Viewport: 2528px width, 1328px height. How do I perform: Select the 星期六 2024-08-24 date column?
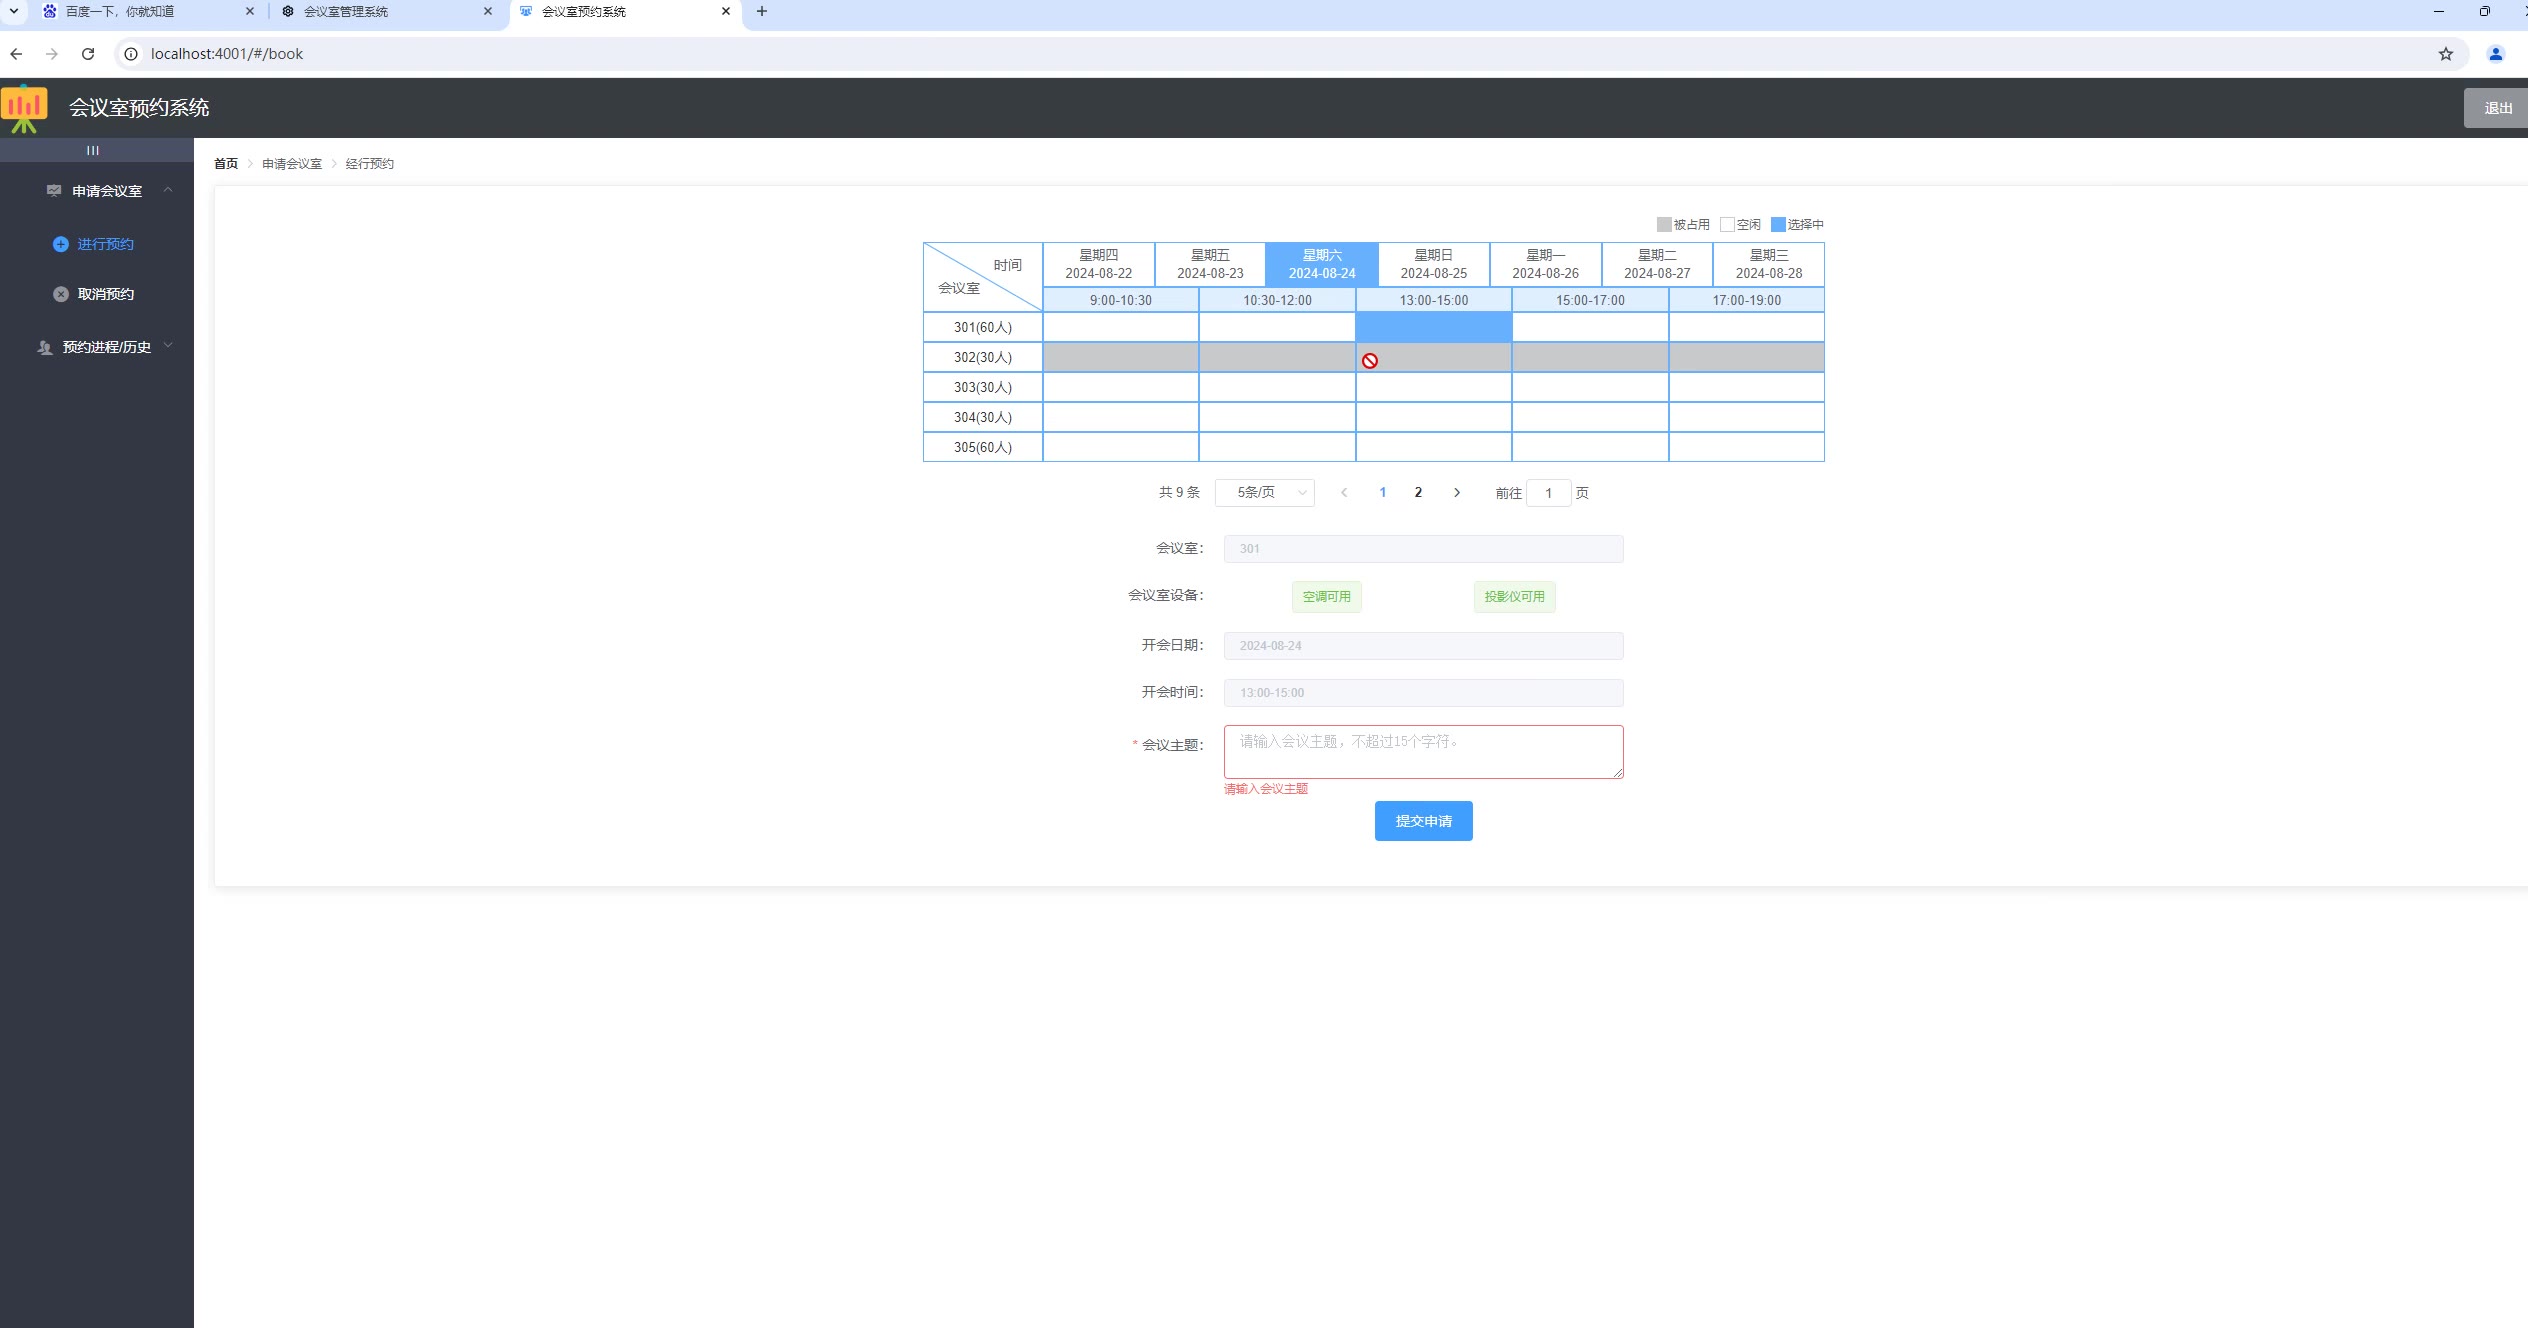point(1322,264)
